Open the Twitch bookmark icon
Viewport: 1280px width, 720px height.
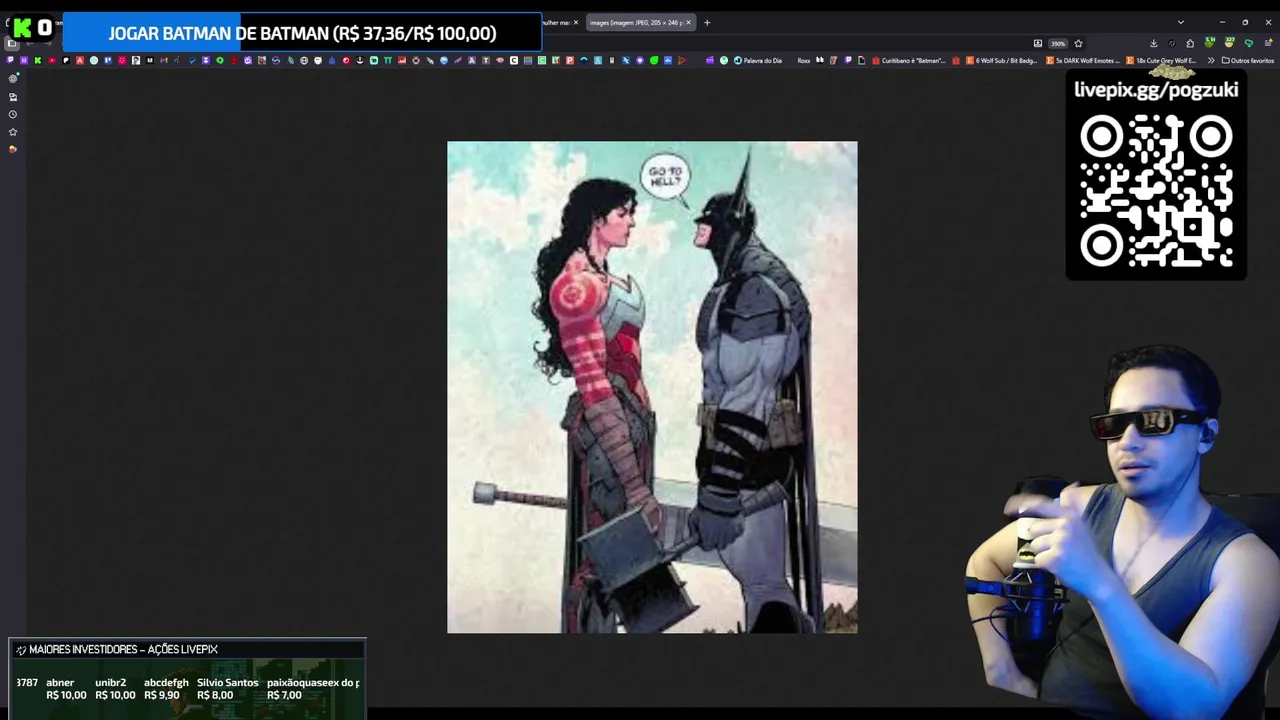[10, 60]
